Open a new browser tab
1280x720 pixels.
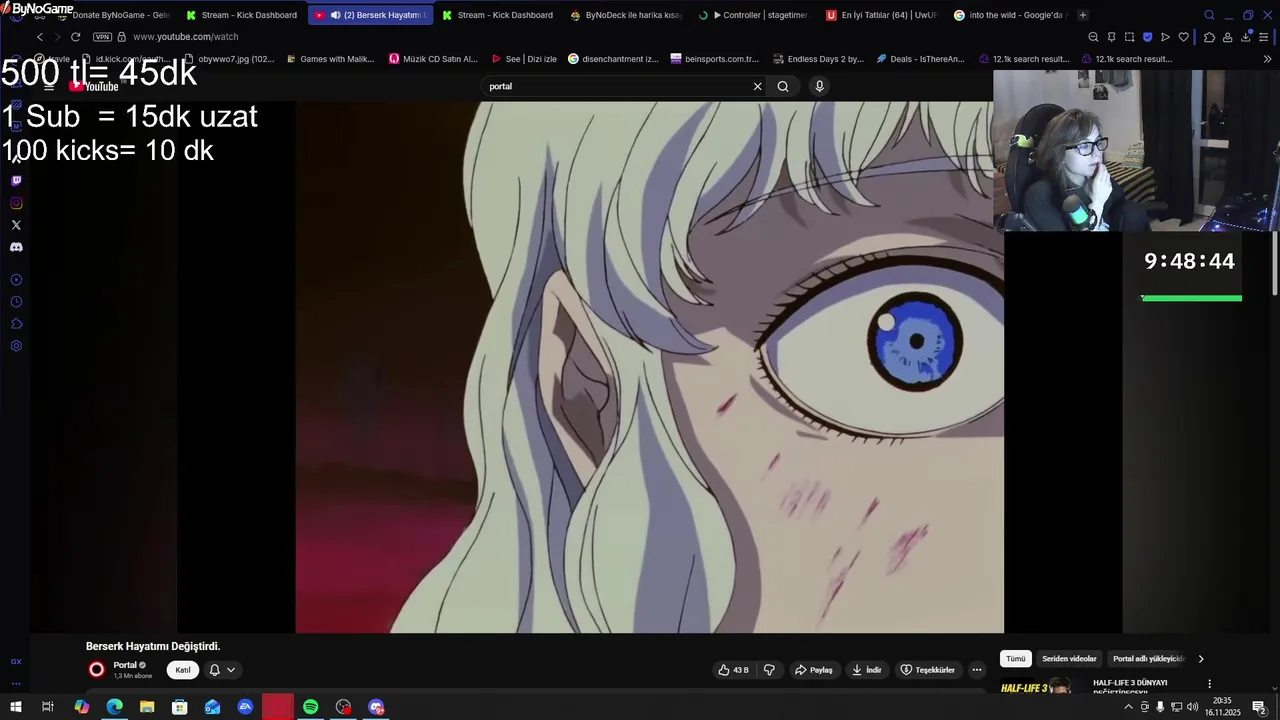point(1082,15)
